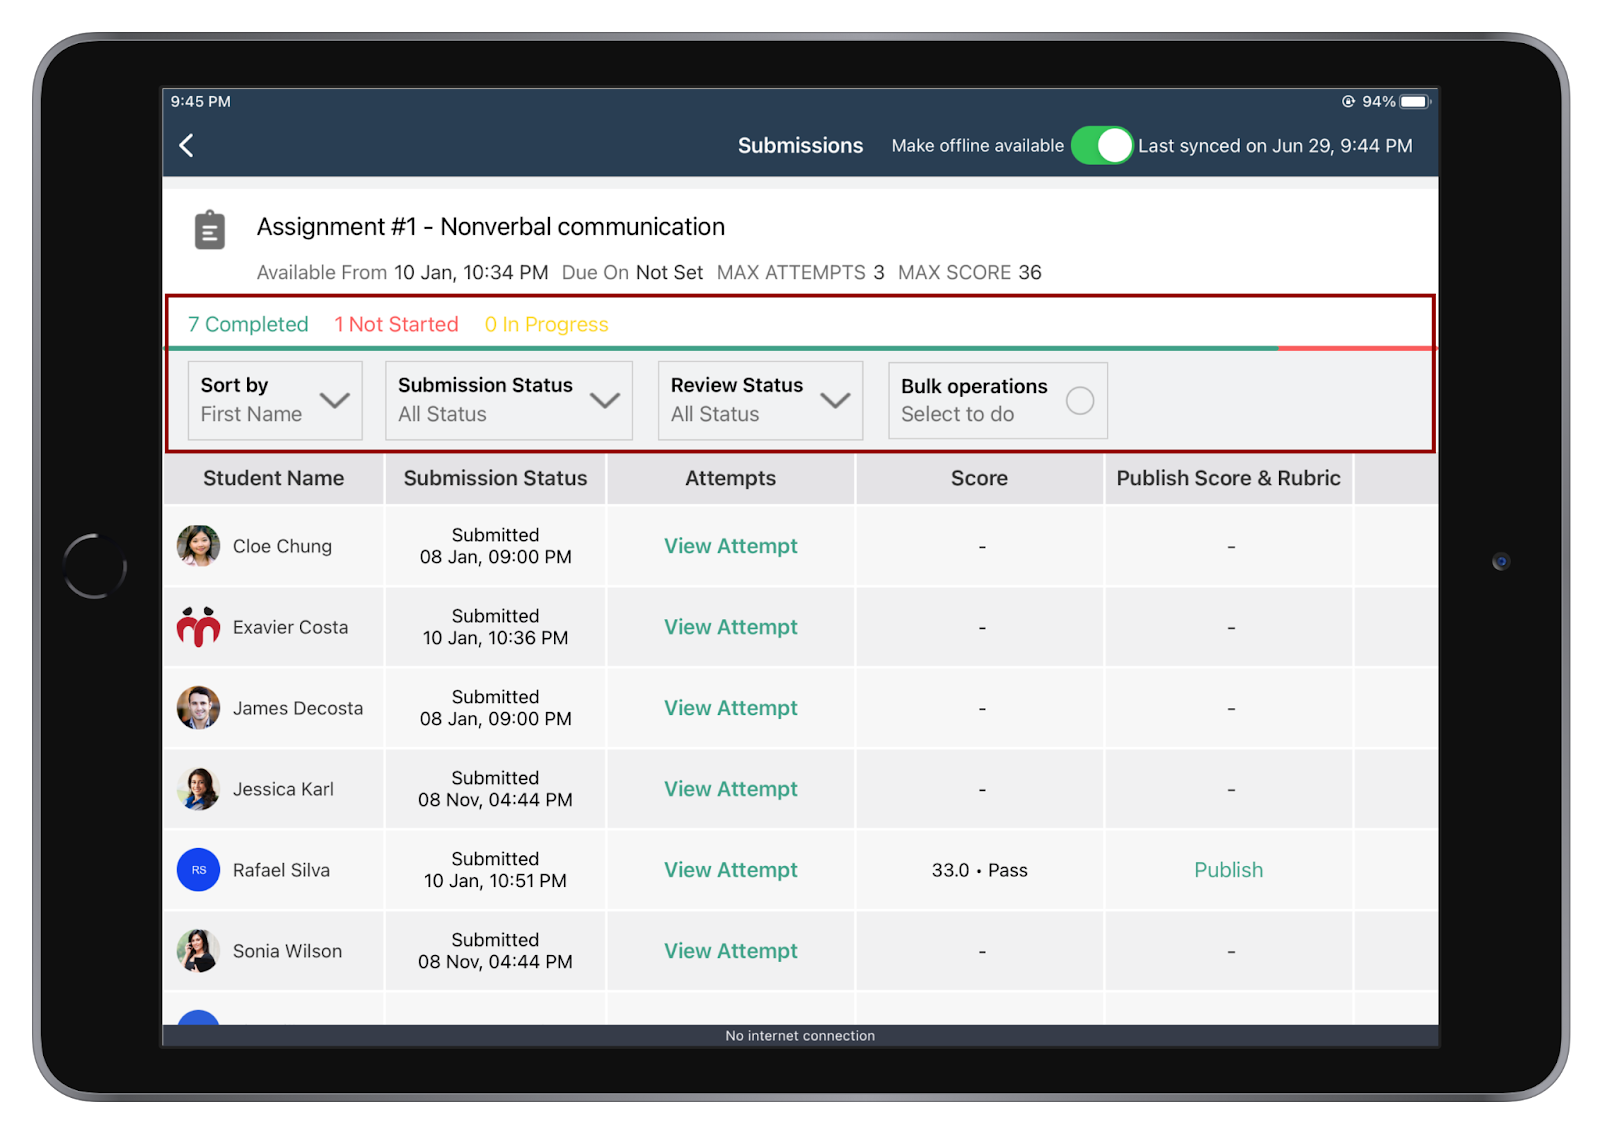Tap Jessica Karl's avatar photo
This screenshot has height=1134, width=1600.
click(x=198, y=789)
